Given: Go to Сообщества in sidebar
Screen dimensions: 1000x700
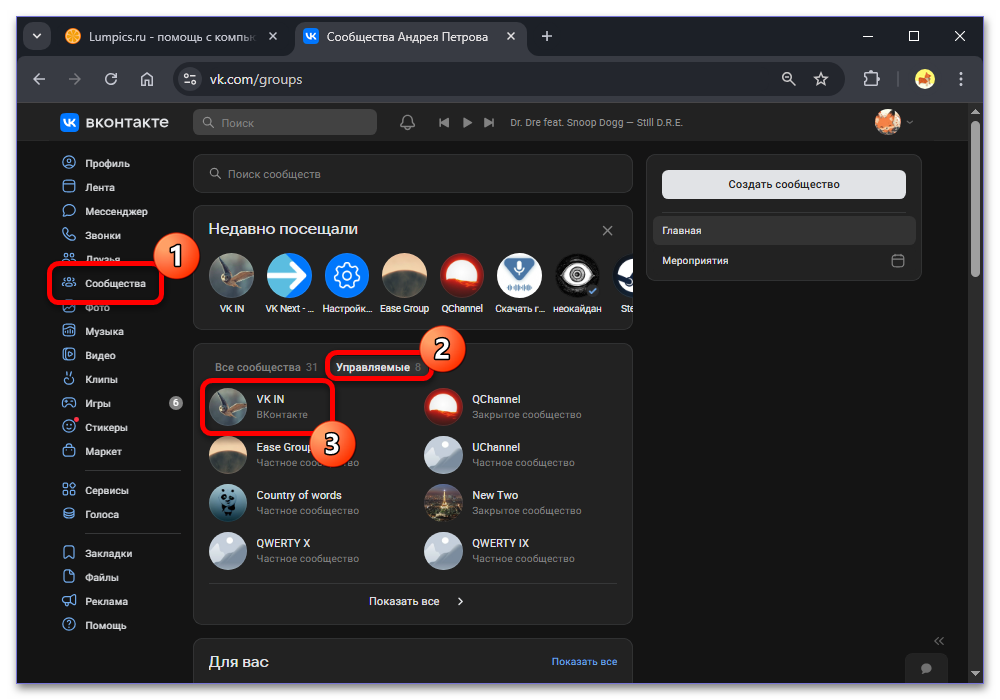Looking at the screenshot, I should point(104,283).
